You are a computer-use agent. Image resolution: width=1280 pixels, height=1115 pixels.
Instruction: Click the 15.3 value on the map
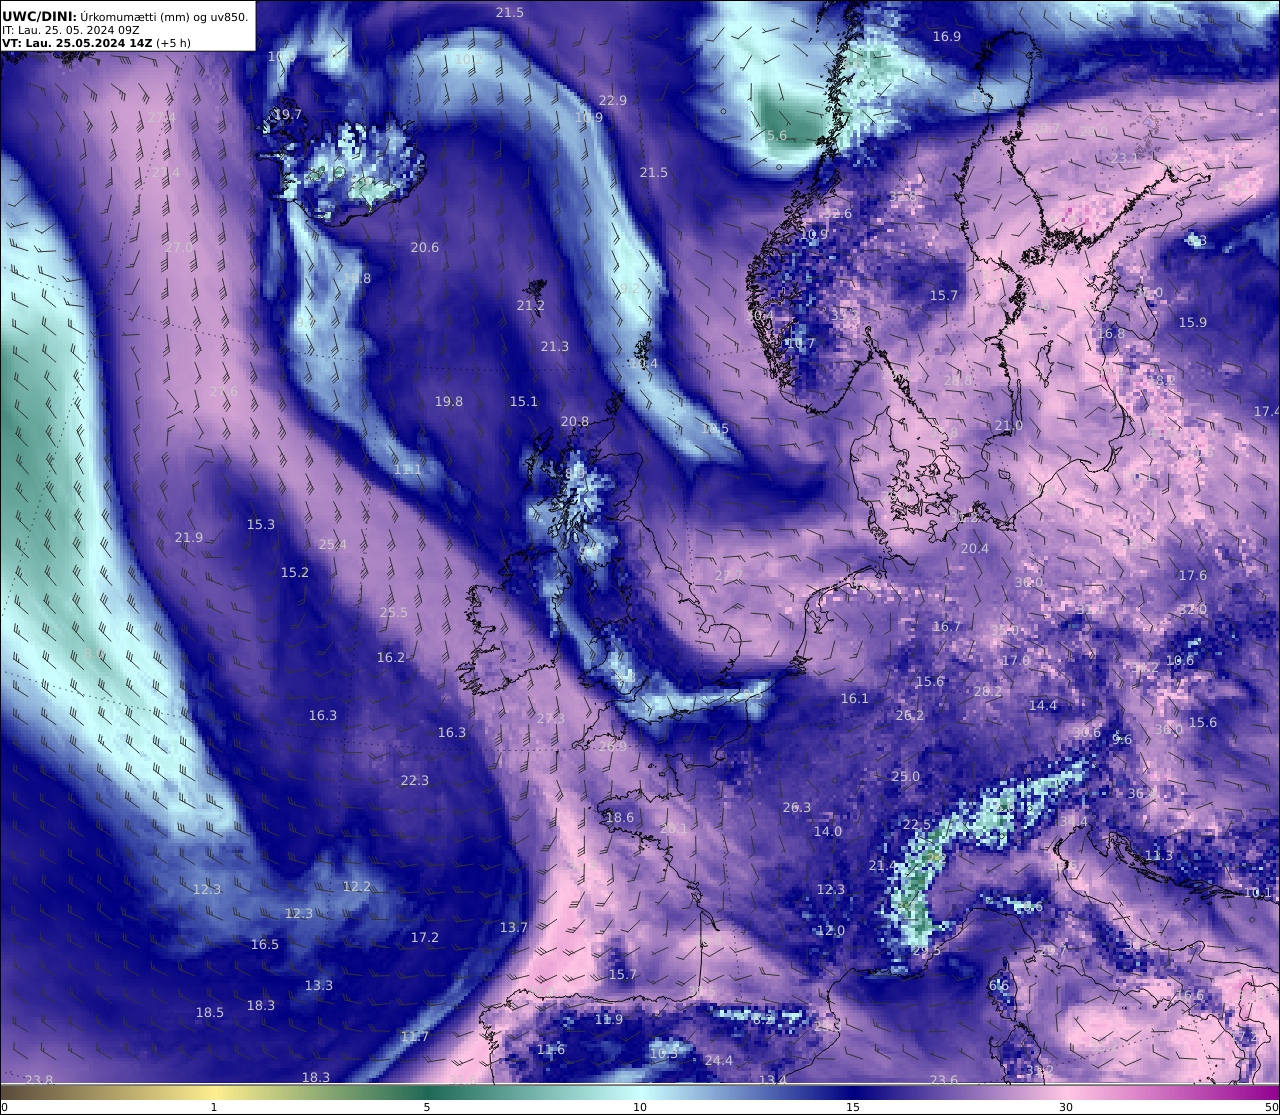(x=261, y=524)
